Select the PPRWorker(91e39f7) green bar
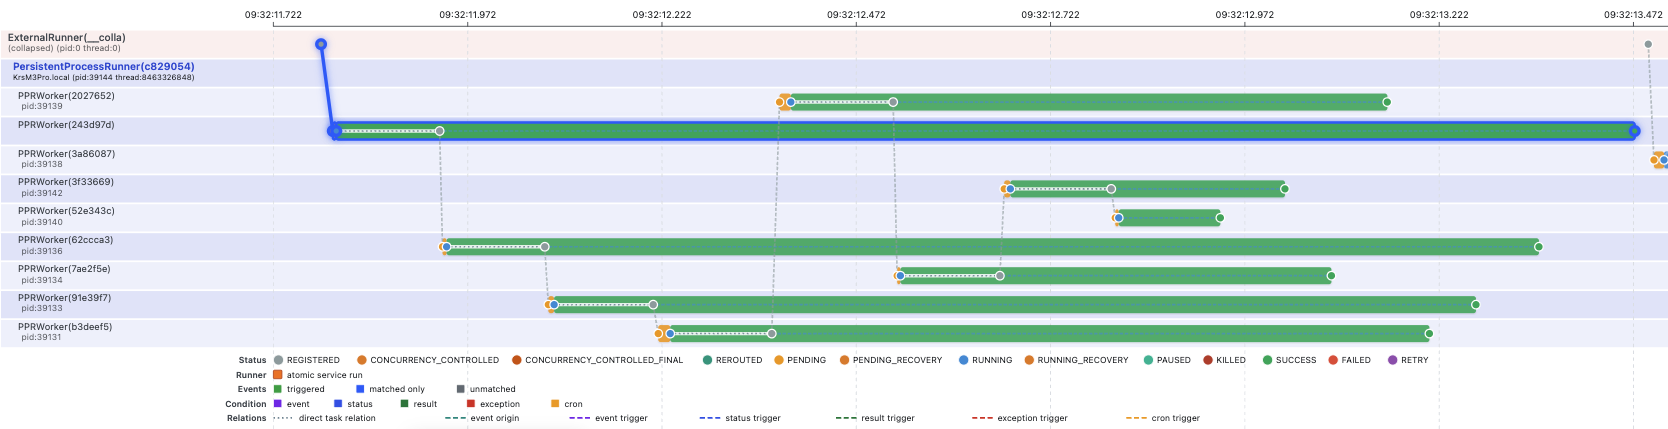The height and width of the screenshot is (429, 1668). [x=1013, y=305]
